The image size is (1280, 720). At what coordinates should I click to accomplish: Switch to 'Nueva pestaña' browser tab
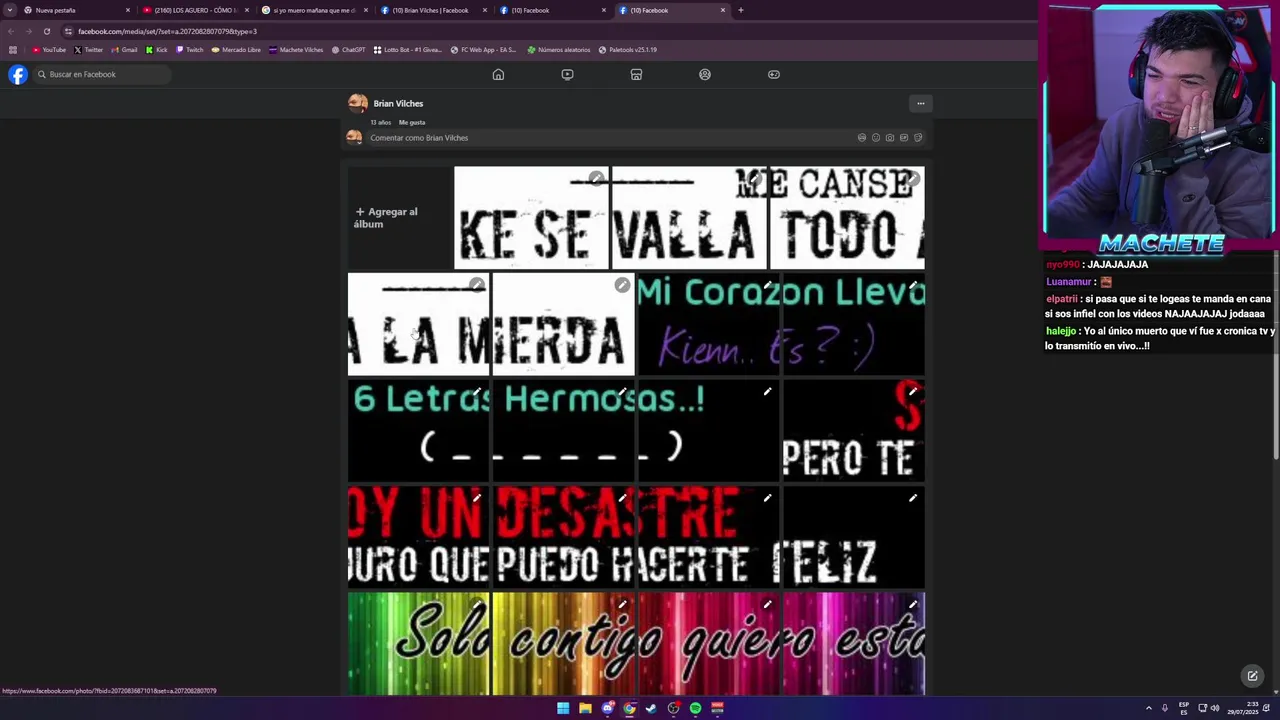(75, 10)
